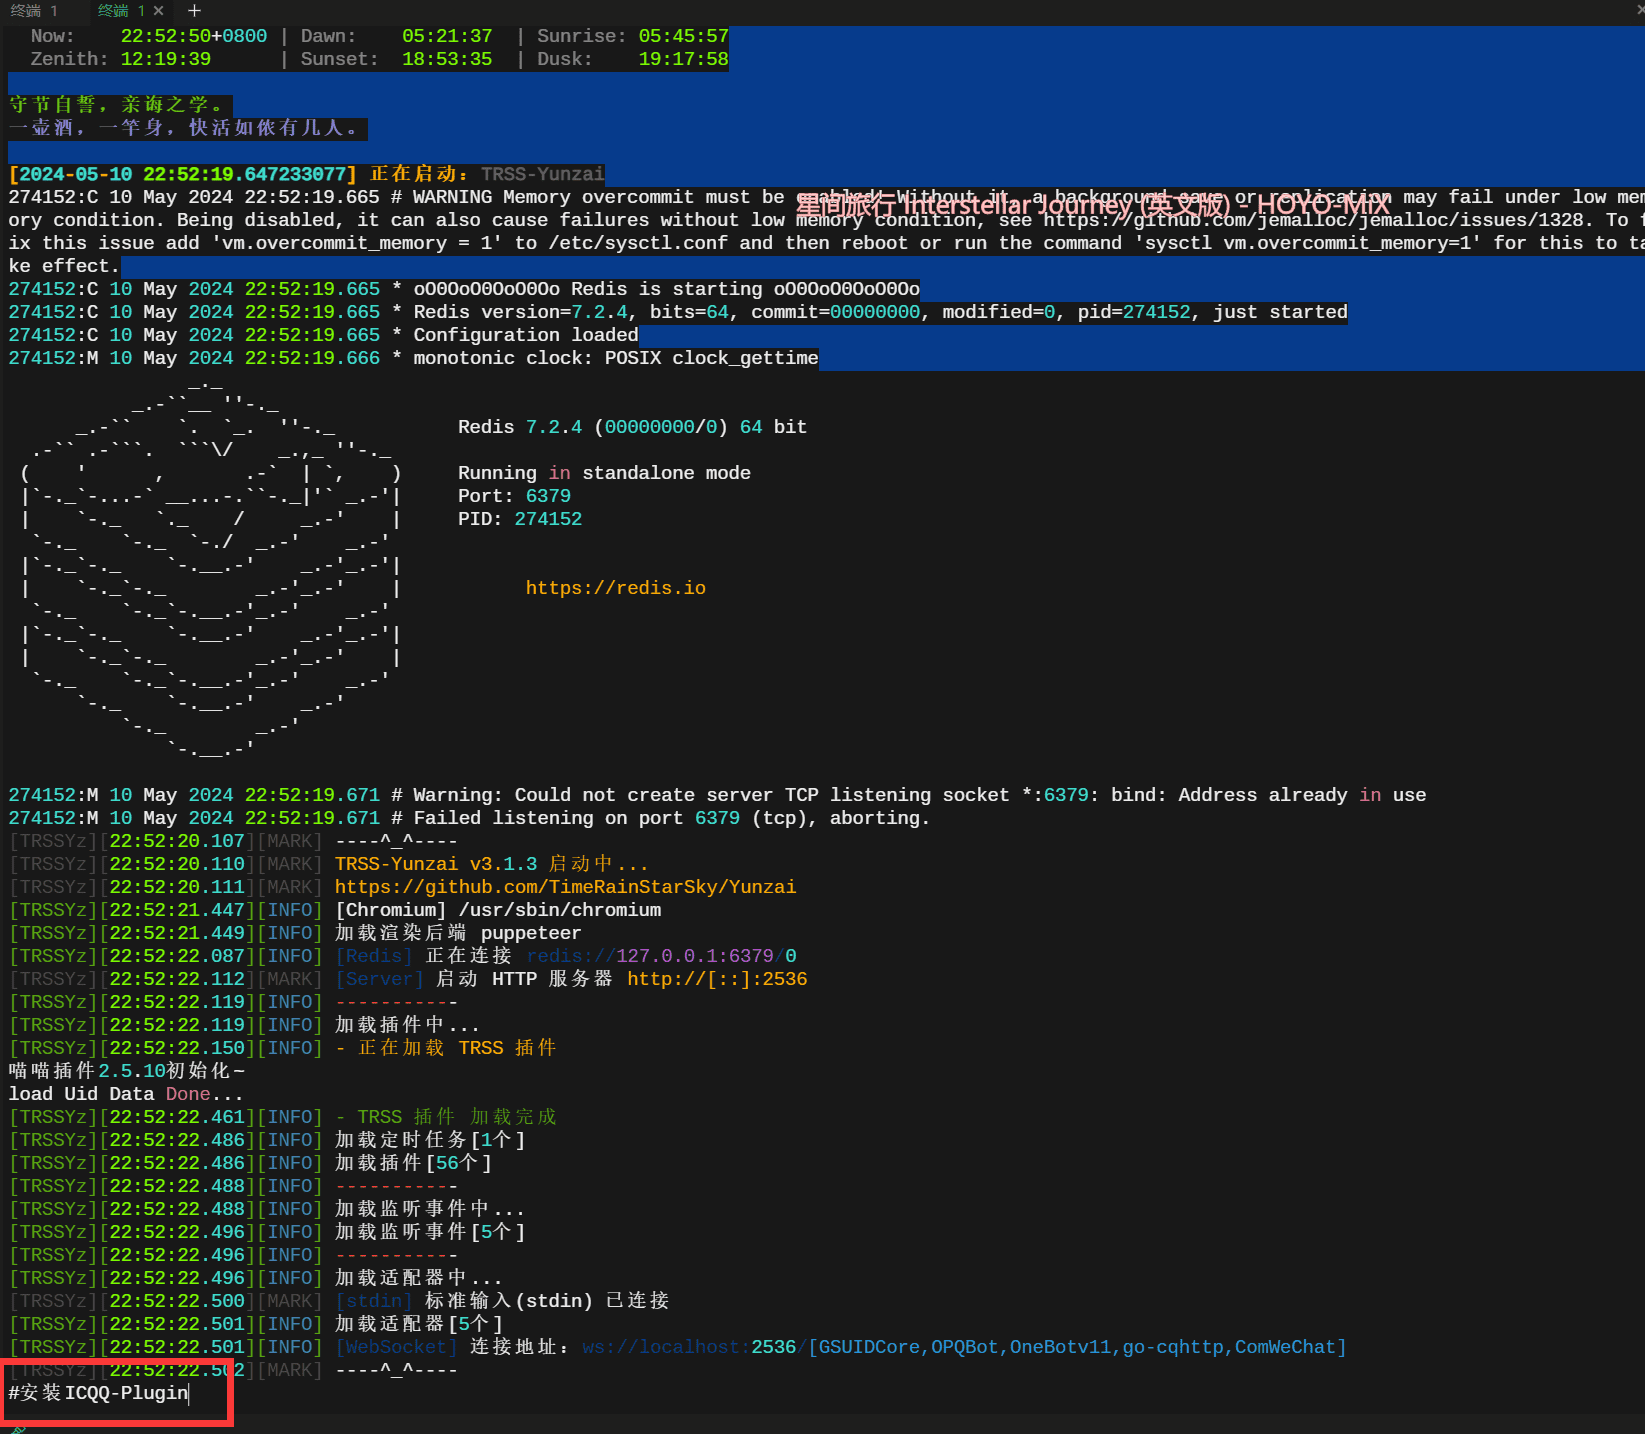The image size is (1645, 1434).
Task: Click the ws://localhost:2536 WebSocket address
Action: click(689, 1347)
